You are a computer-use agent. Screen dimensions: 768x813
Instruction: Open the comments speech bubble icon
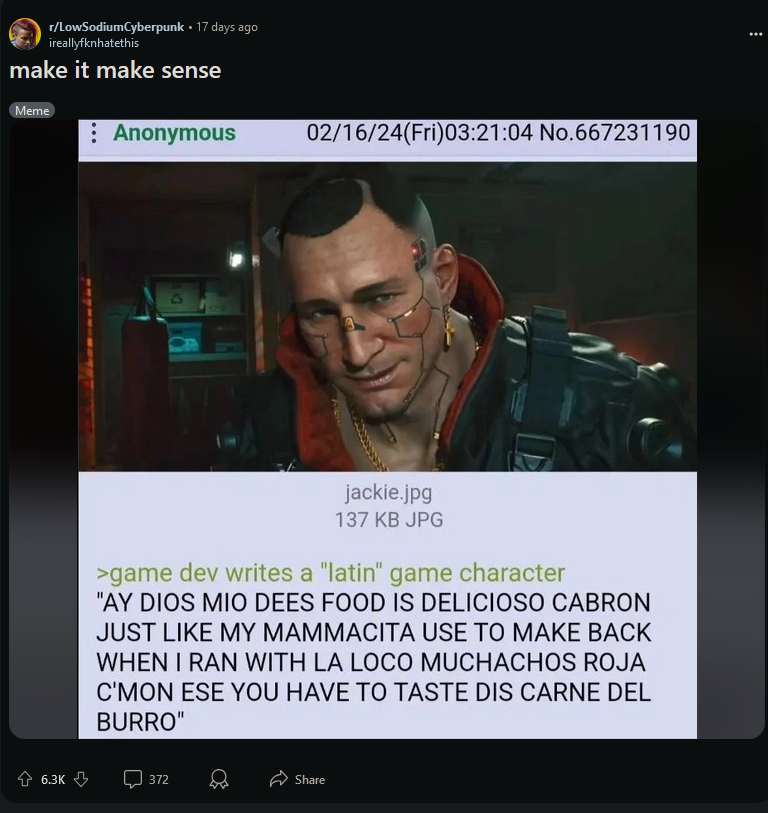coord(132,779)
